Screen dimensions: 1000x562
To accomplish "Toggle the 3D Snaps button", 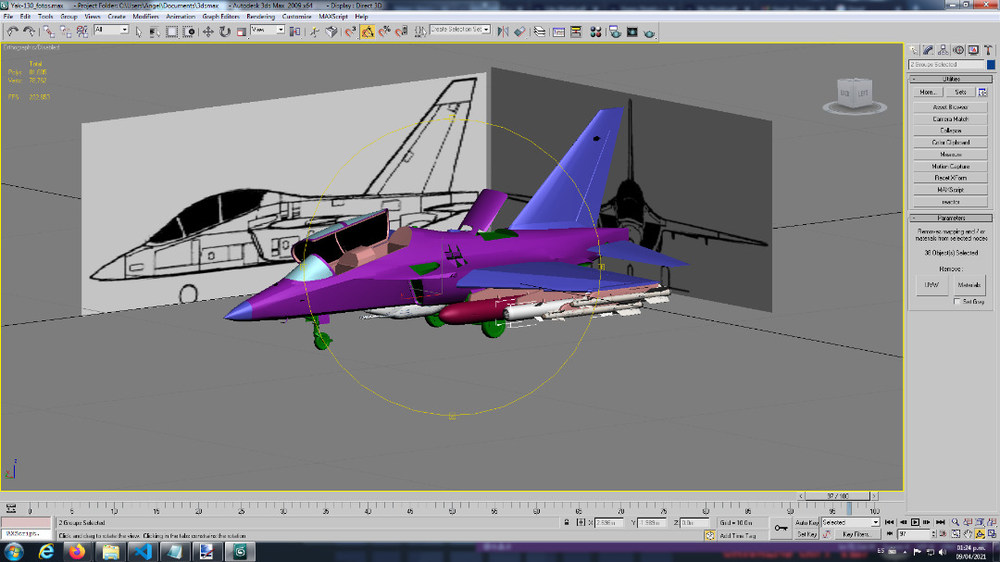I will [x=350, y=31].
